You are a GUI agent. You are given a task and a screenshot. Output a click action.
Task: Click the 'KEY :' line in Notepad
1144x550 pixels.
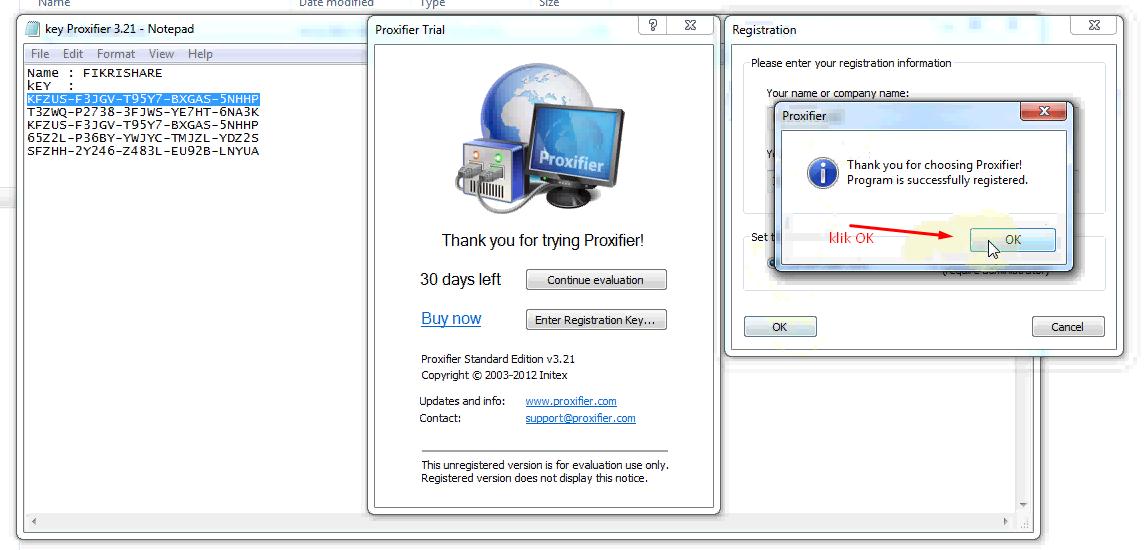coord(51,86)
